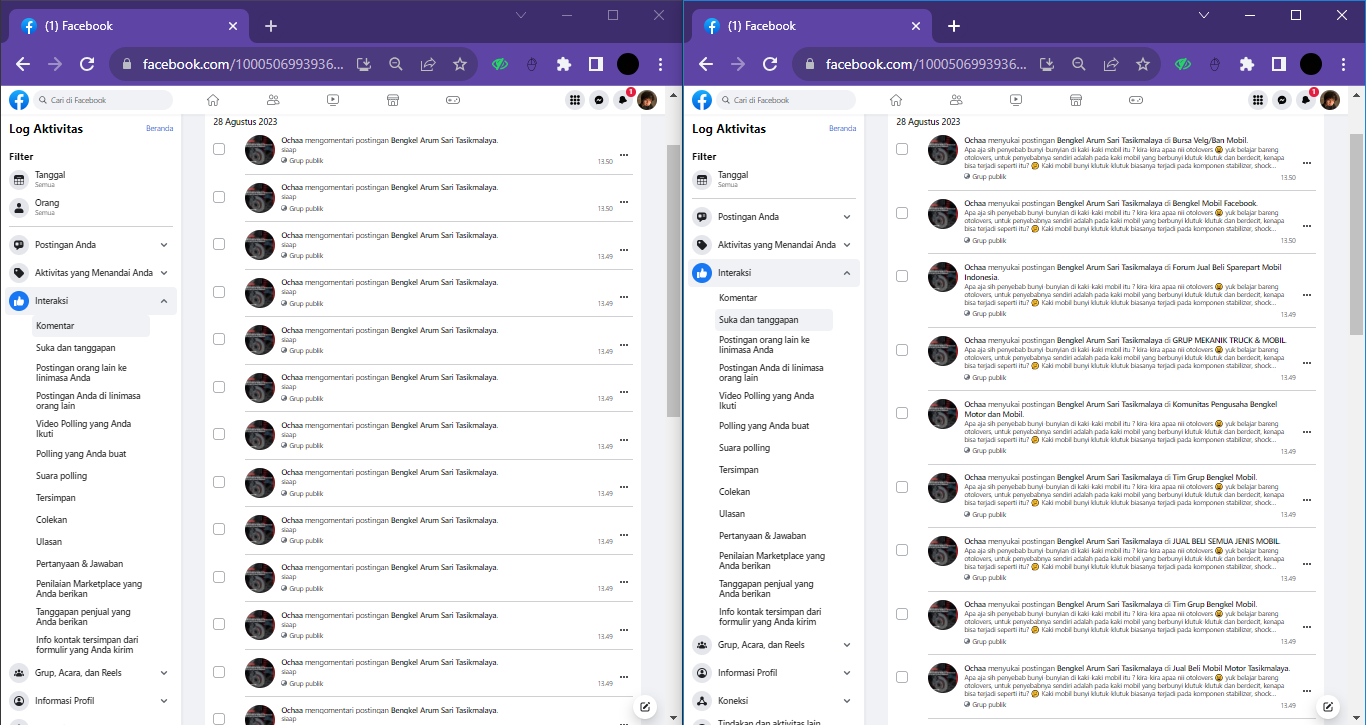
Task: Open Facebook Home icon in left window
Action: 212,100
